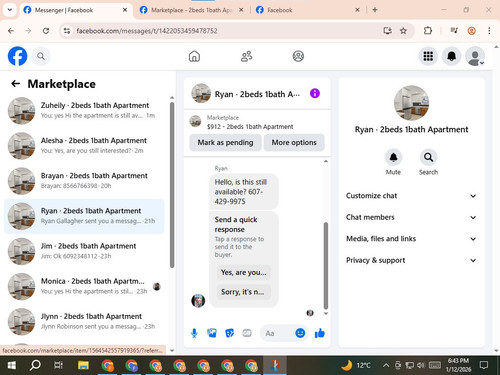Send quick reply 'Yes, are you...'
This screenshot has width=500, height=375.
pyautogui.click(x=243, y=272)
